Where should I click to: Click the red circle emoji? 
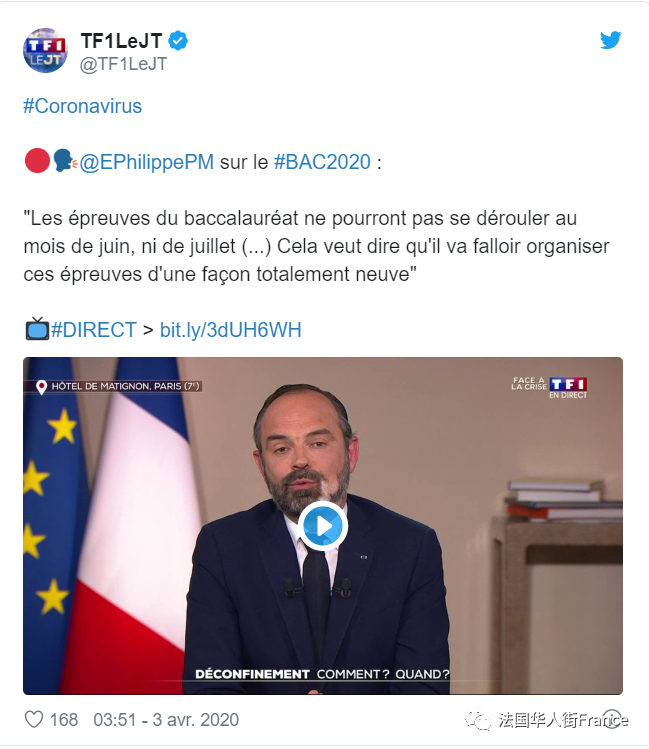[x=37, y=160]
